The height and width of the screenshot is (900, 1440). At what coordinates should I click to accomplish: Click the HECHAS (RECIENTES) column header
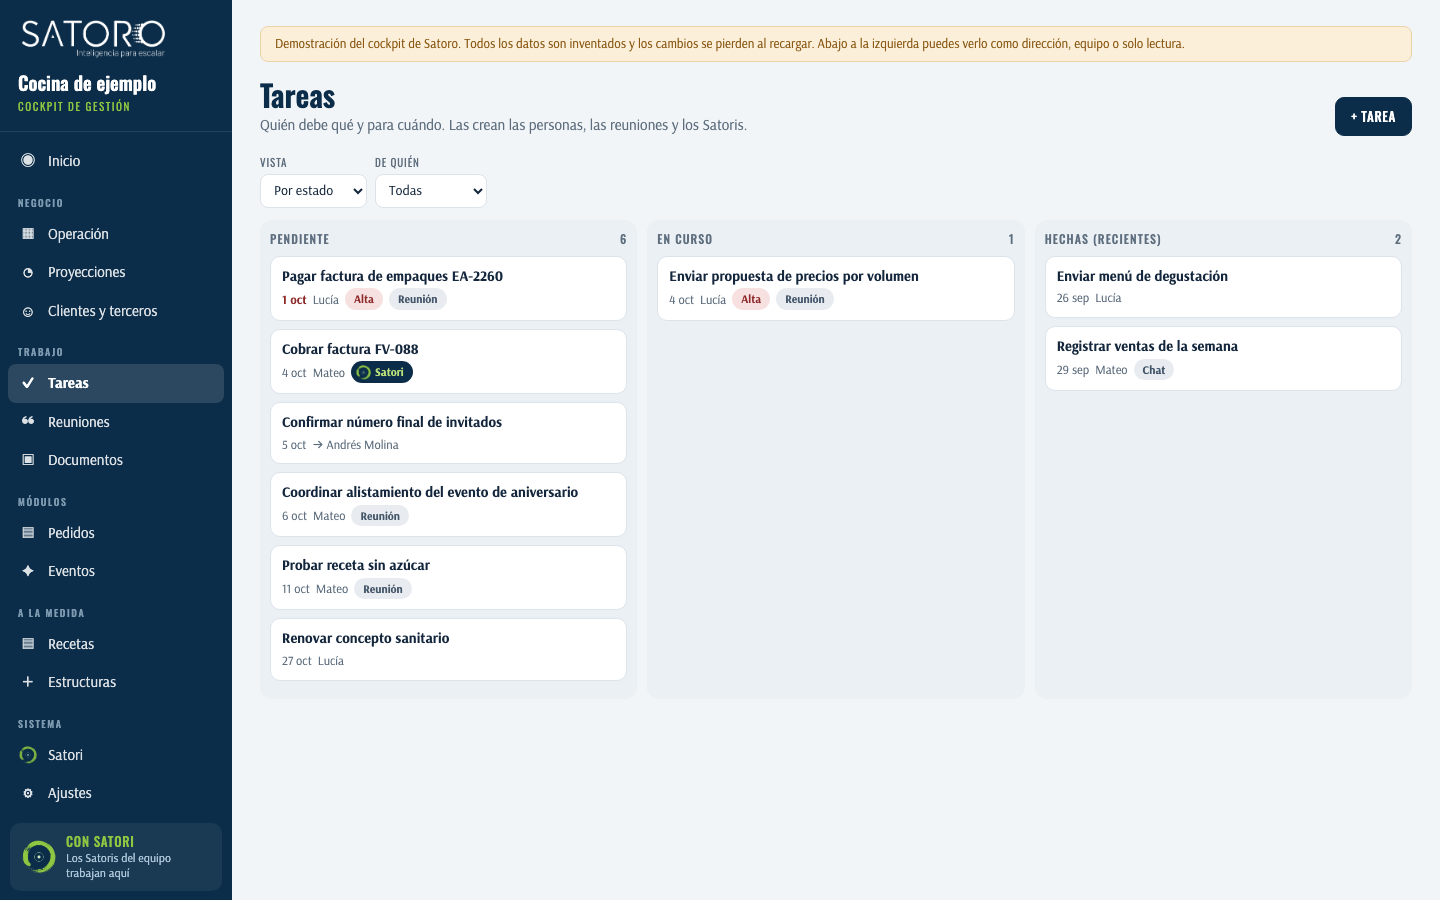[1103, 239]
